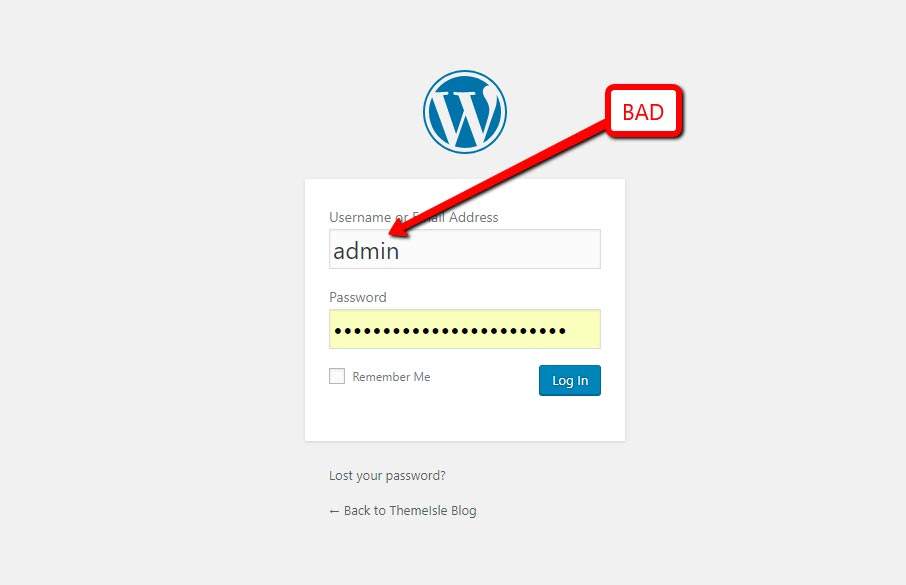
Task: Open the Lost your password? link
Action: (387, 476)
